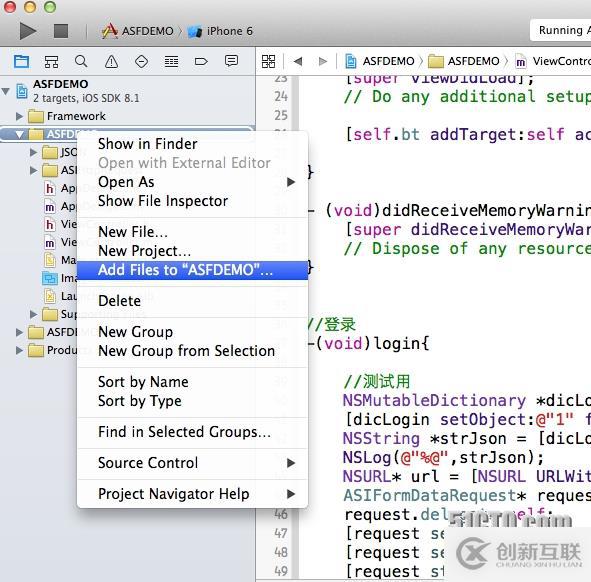Image resolution: width=591 pixels, height=582 pixels.
Task: Go forward with the editor forward arrow
Action: click(323, 61)
